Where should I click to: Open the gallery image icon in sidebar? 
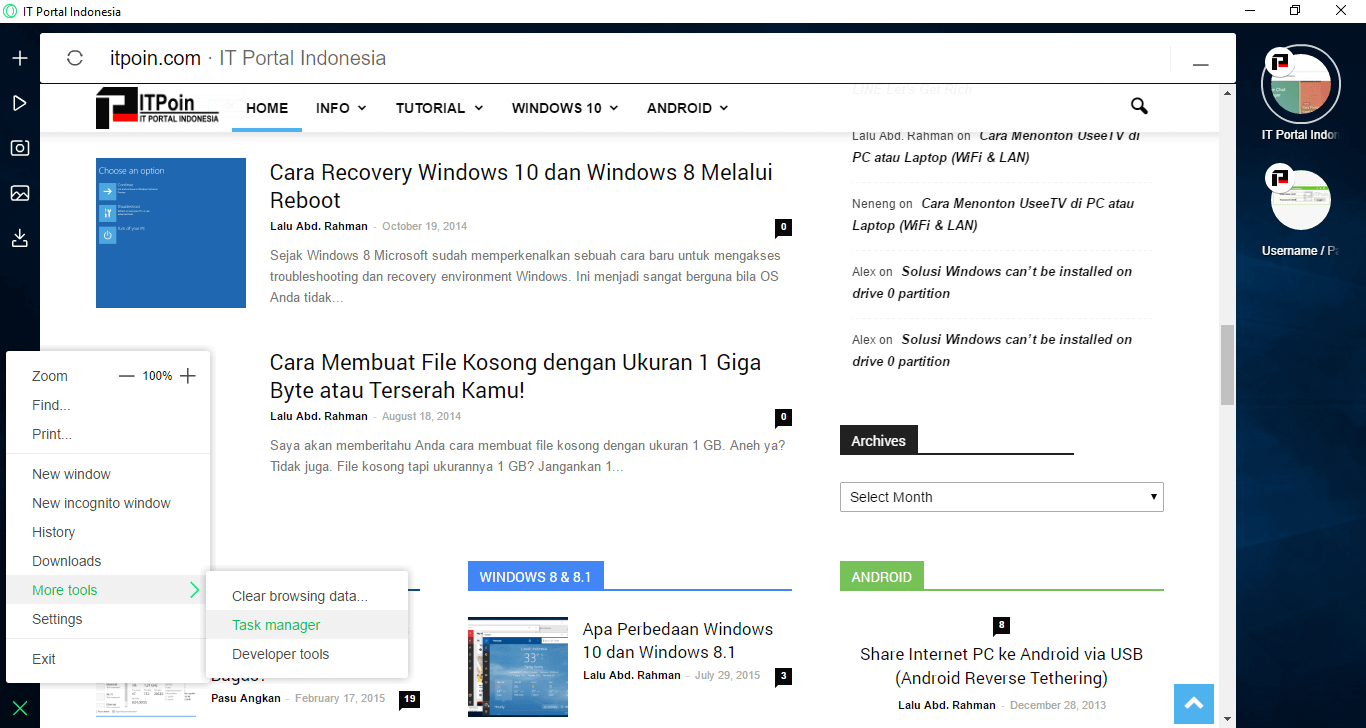pyautogui.click(x=20, y=193)
